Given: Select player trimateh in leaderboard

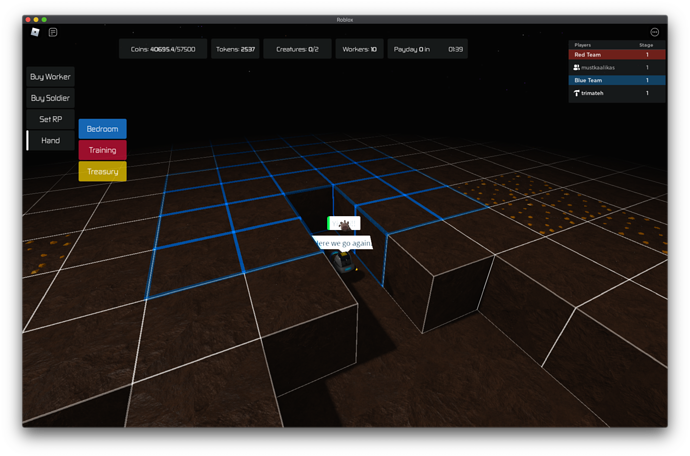Looking at the screenshot, I should [x=617, y=93].
